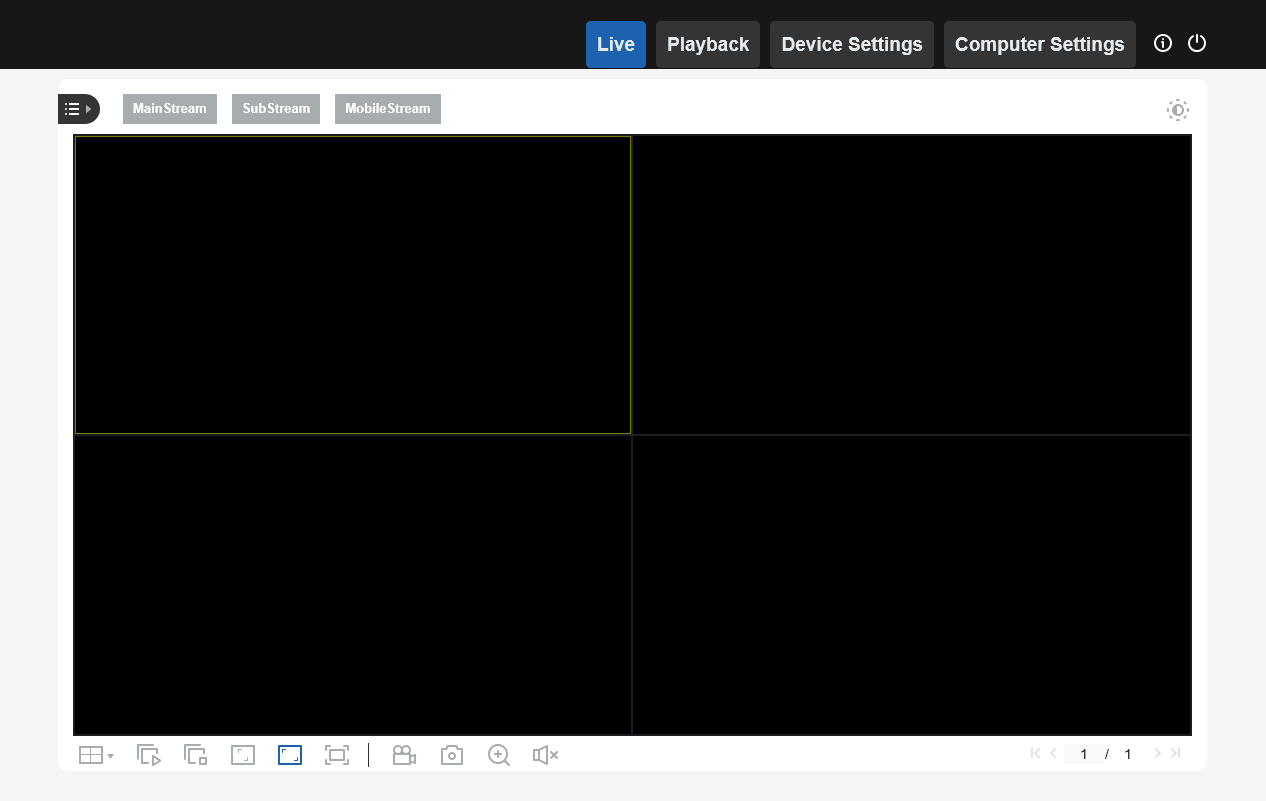The width and height of the screenshot is (1266, 801).
Task: Select MobileStream for all channels
Action: pos(388,109)
